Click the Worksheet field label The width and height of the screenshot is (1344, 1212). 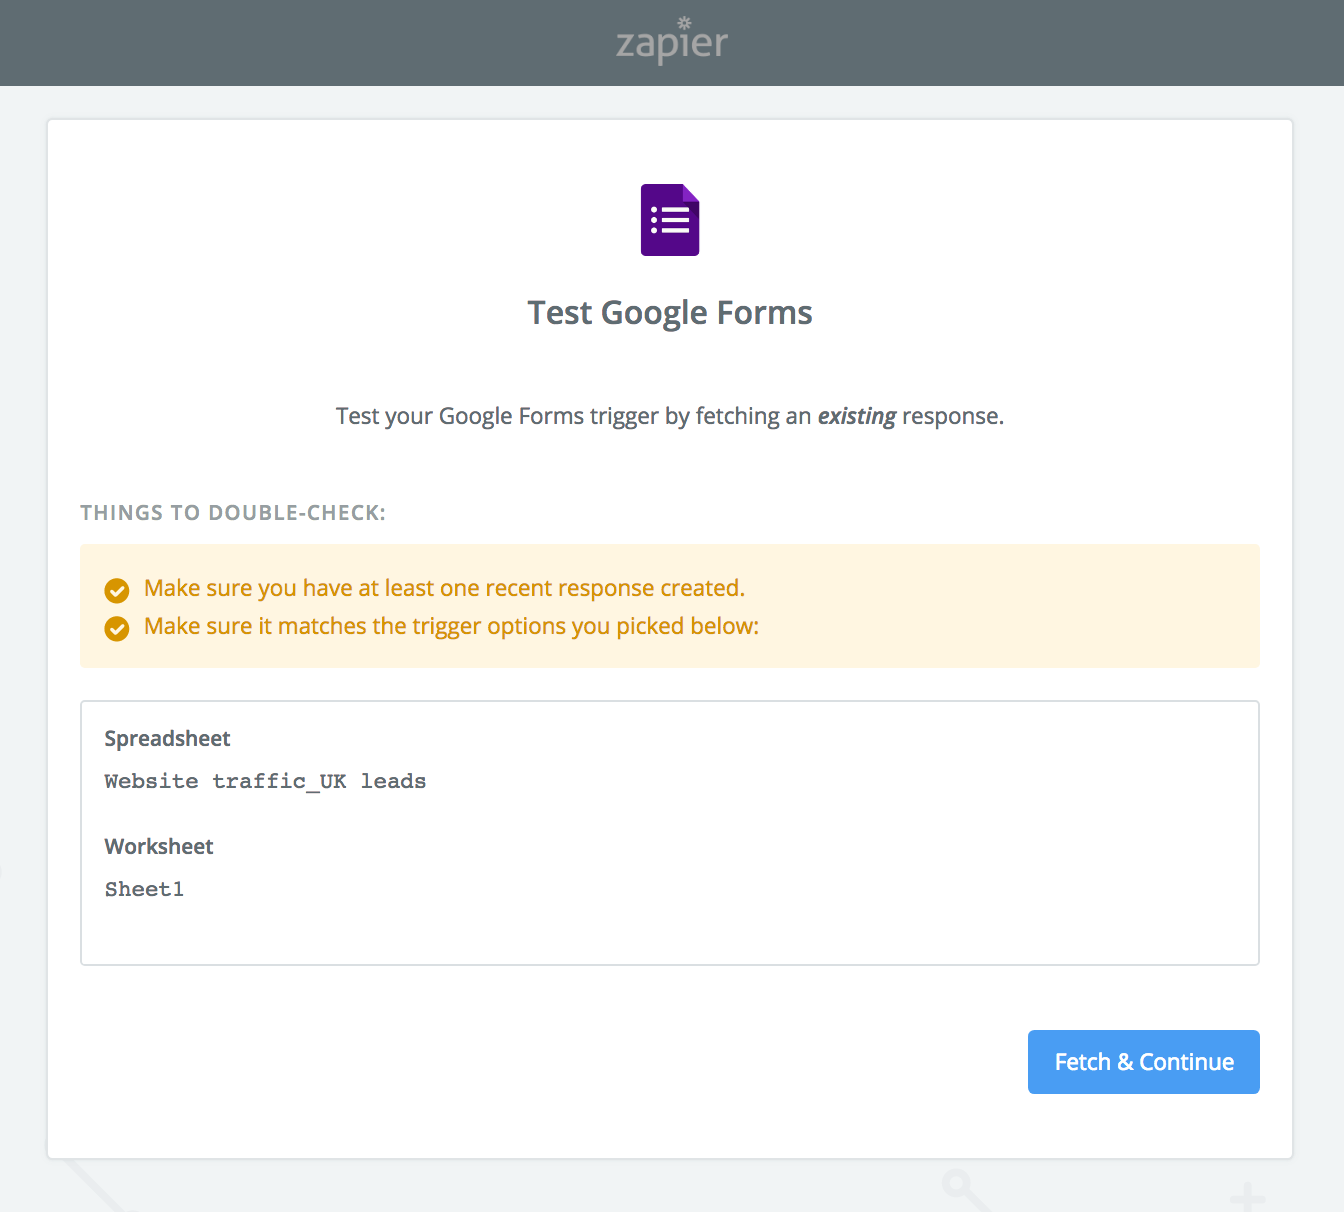159,847
